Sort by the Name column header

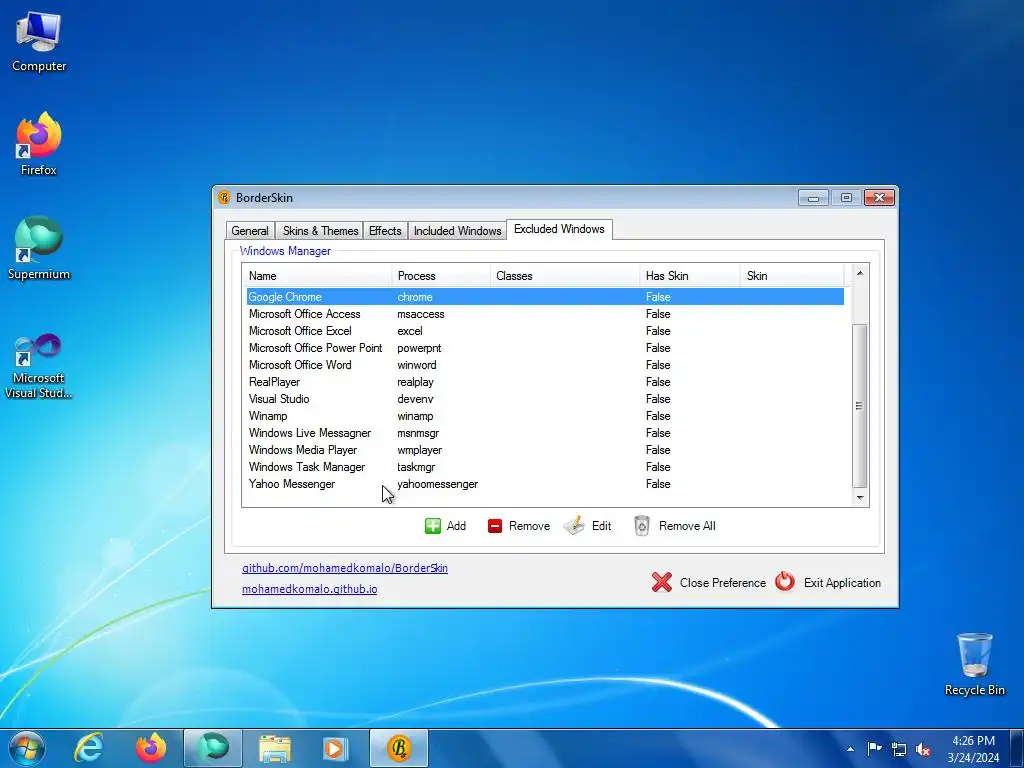tap(317, 276)
